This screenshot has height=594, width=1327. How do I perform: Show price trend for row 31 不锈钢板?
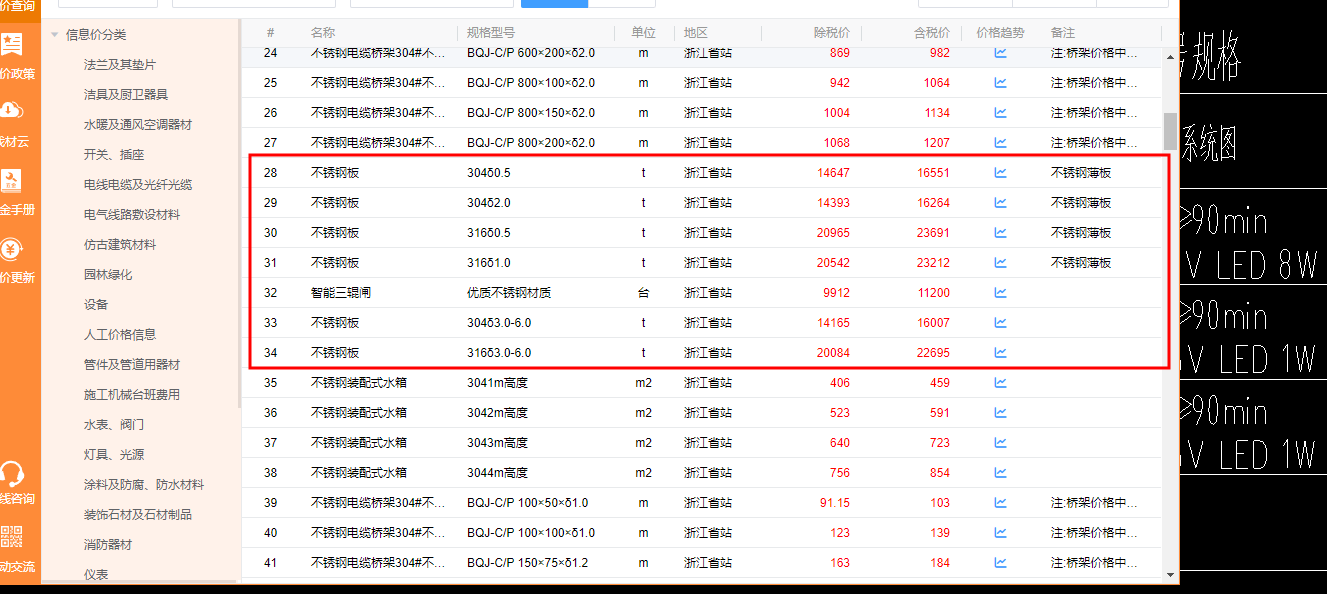1000,263
